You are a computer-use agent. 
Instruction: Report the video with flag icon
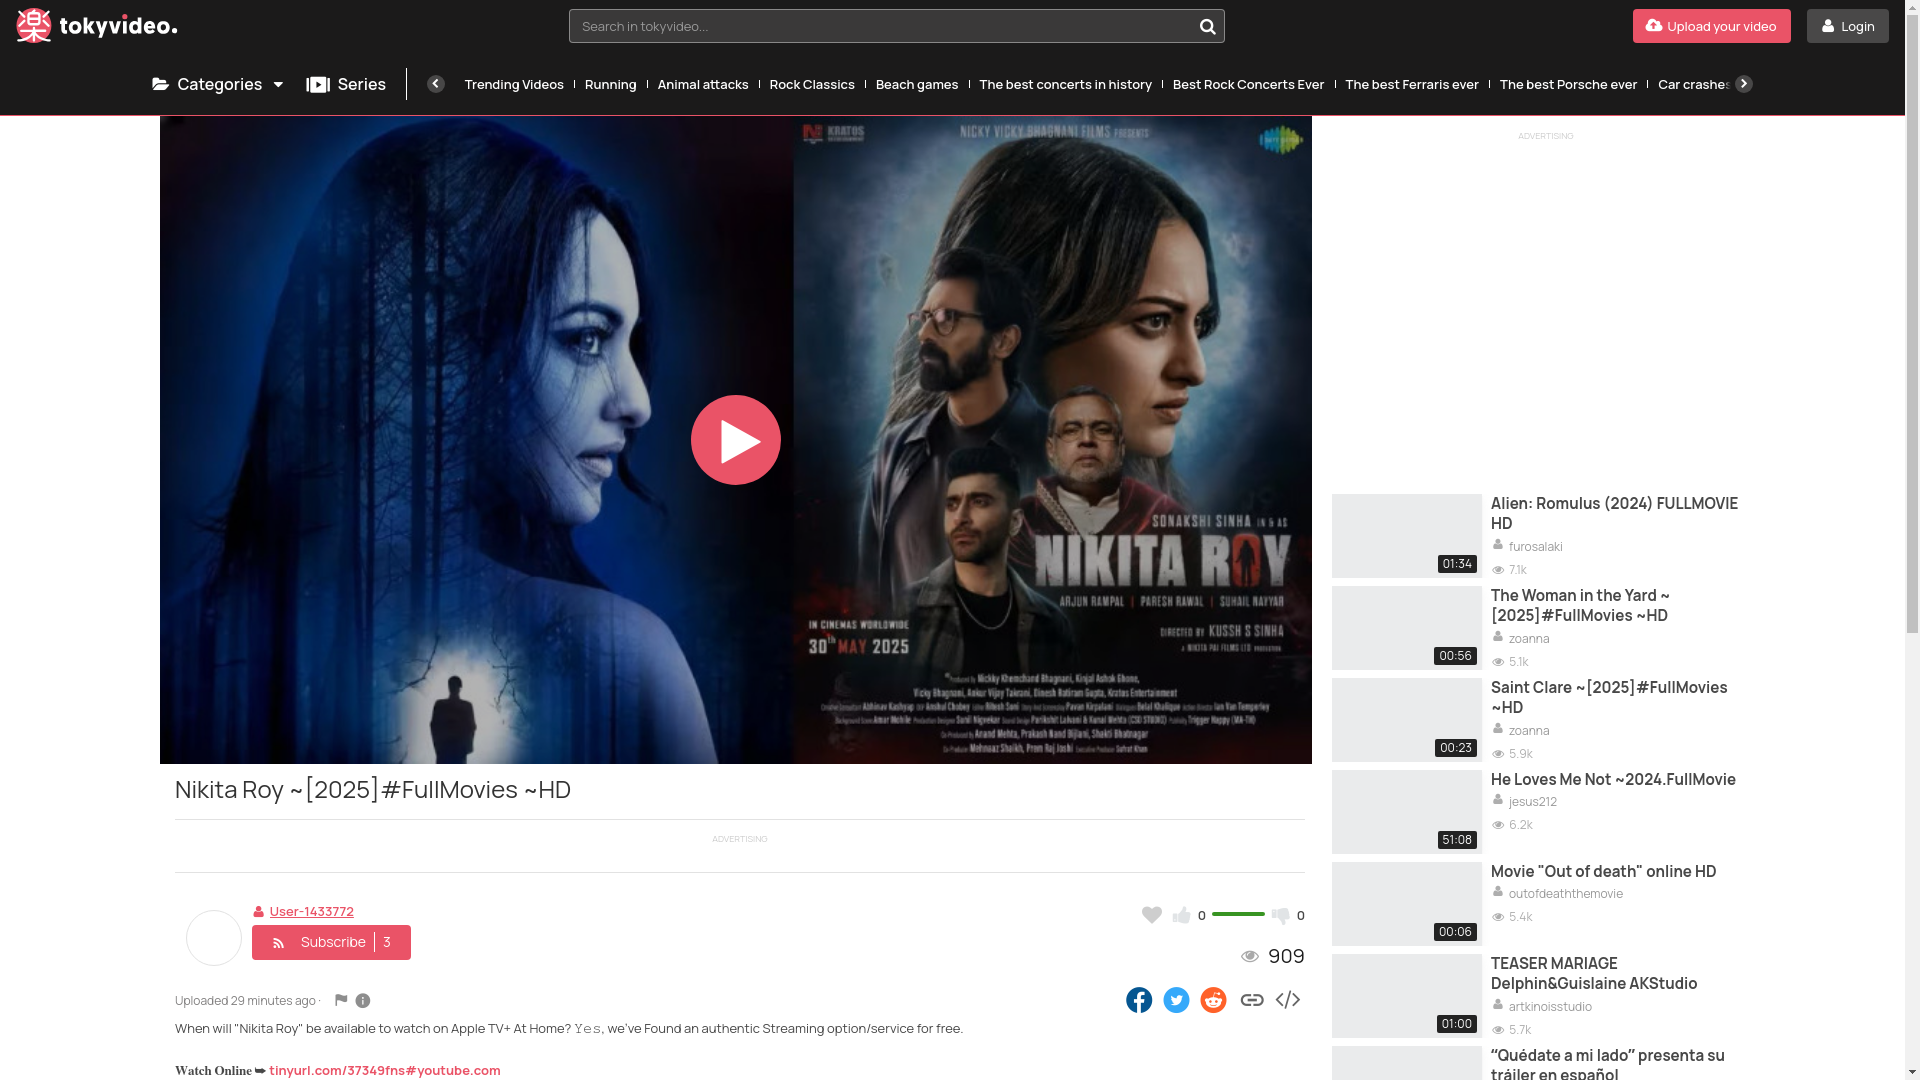[x=341, y=1000]
